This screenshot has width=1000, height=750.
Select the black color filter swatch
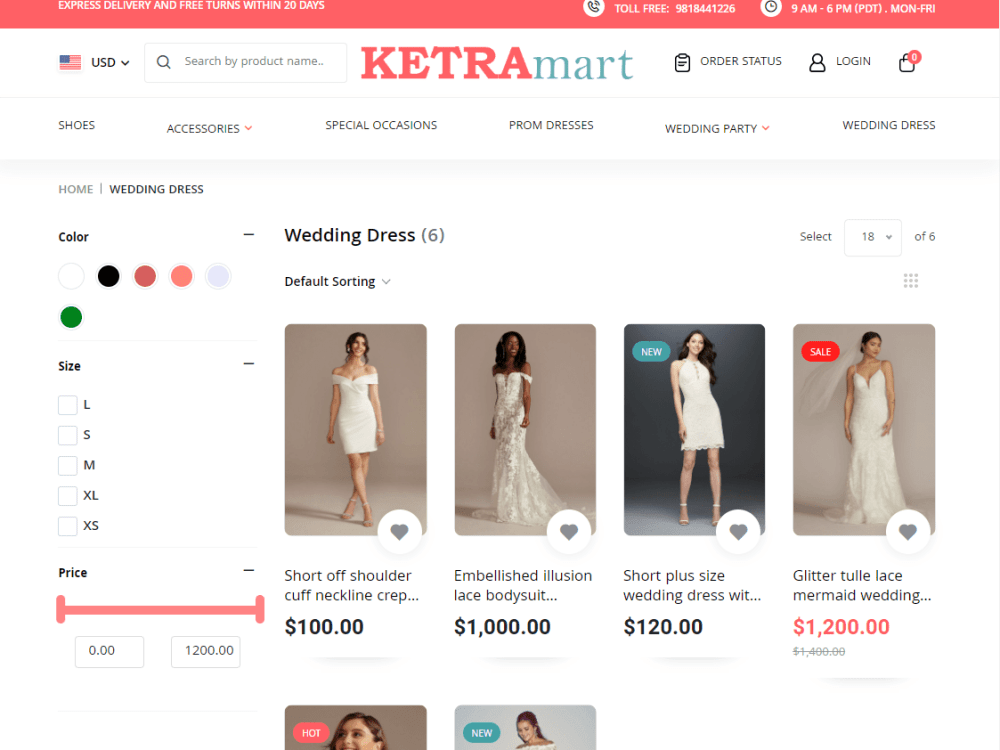108,276
